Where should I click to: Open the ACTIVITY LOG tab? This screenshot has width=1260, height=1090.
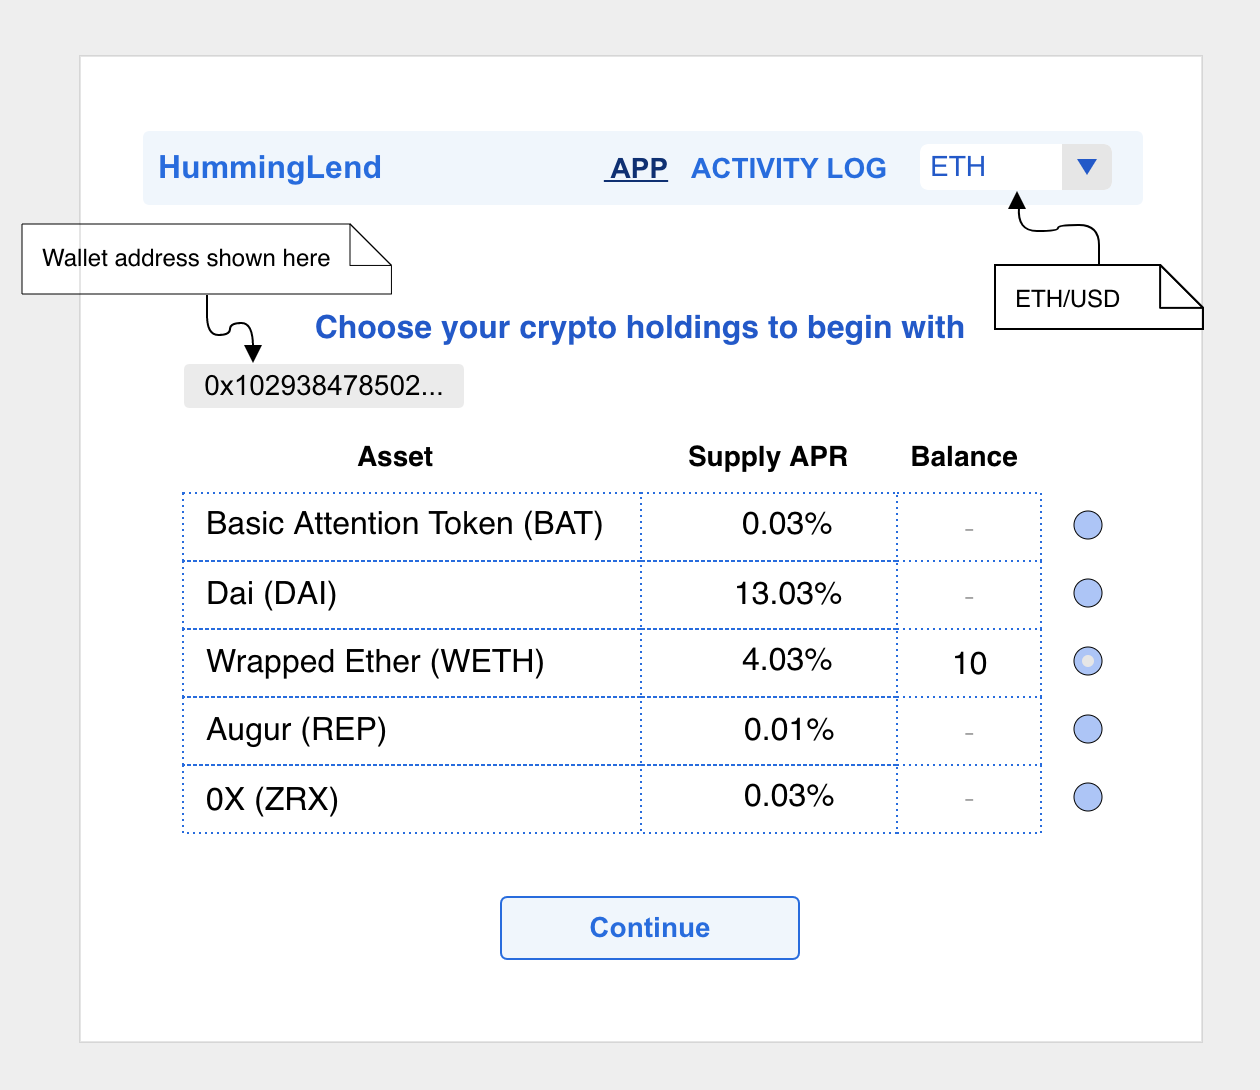click(788, 168)
